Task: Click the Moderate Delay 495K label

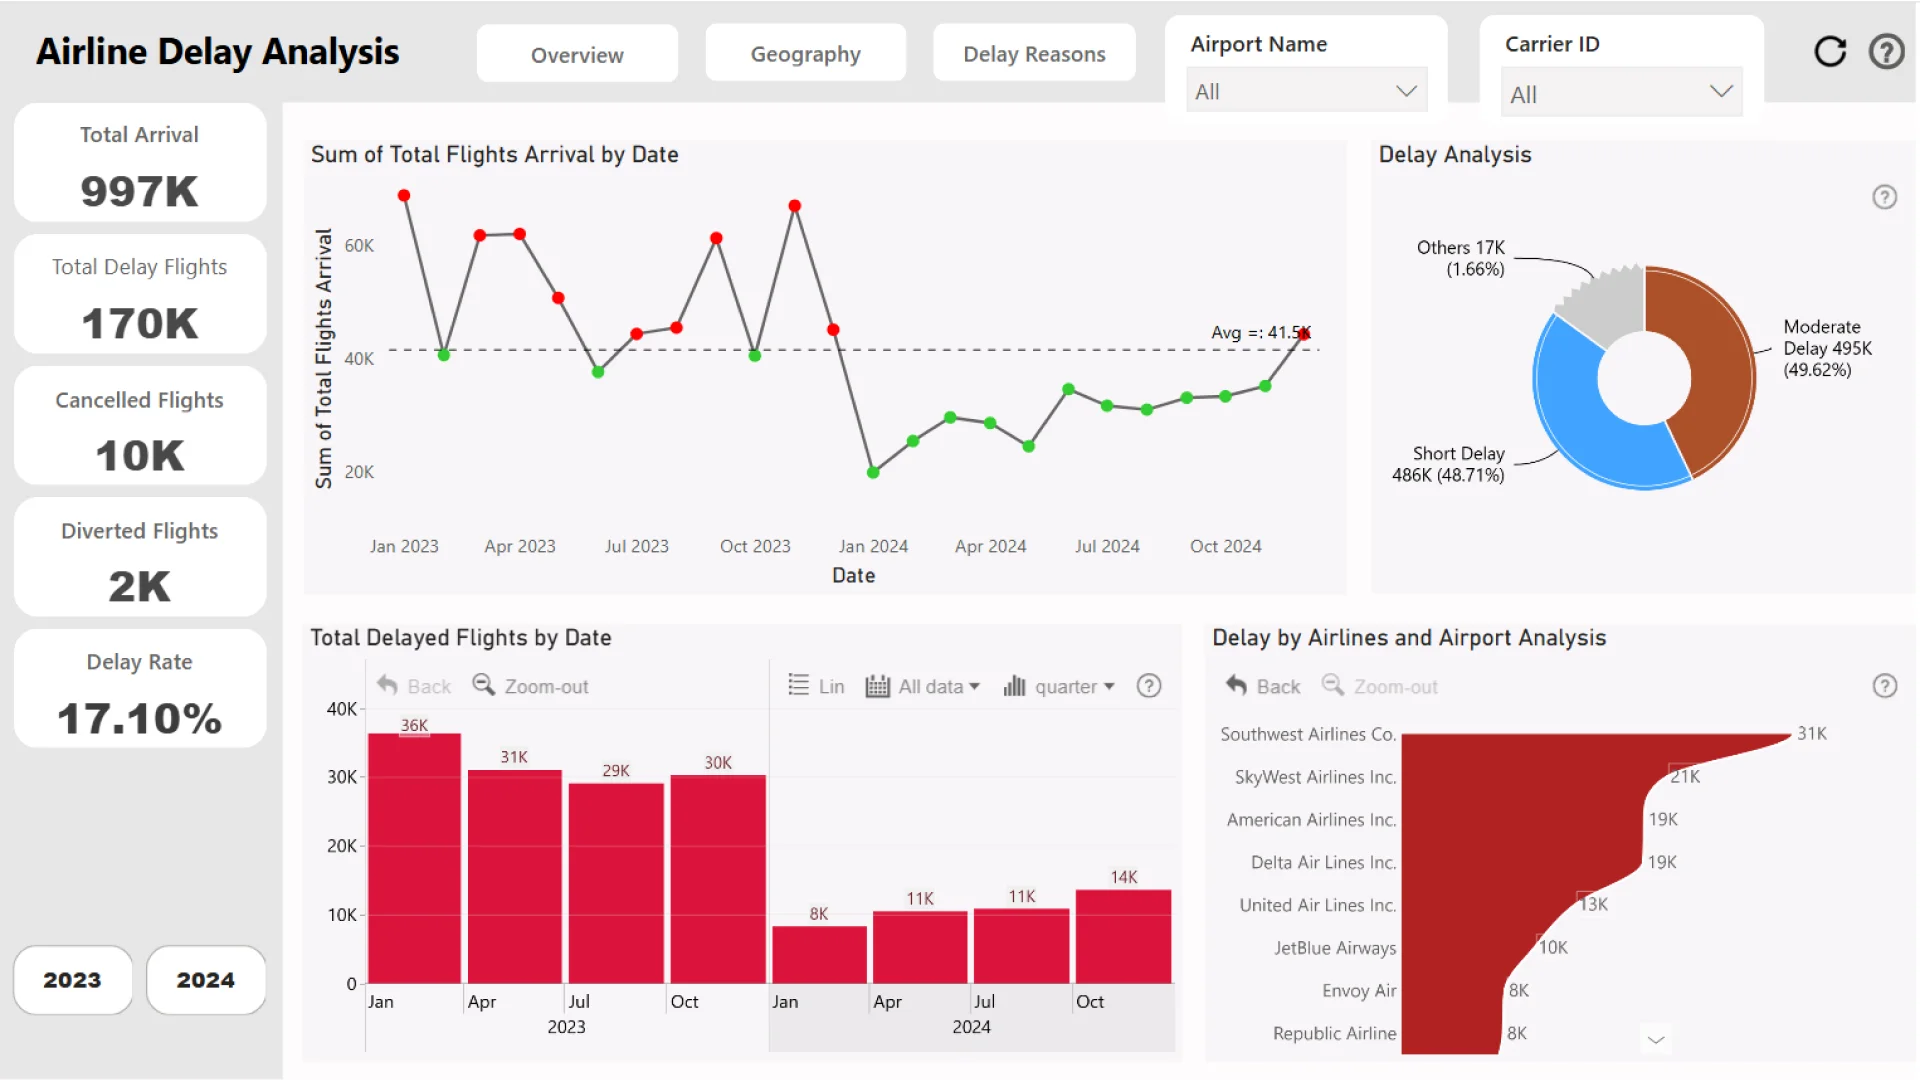Action: click(1827, 348)
